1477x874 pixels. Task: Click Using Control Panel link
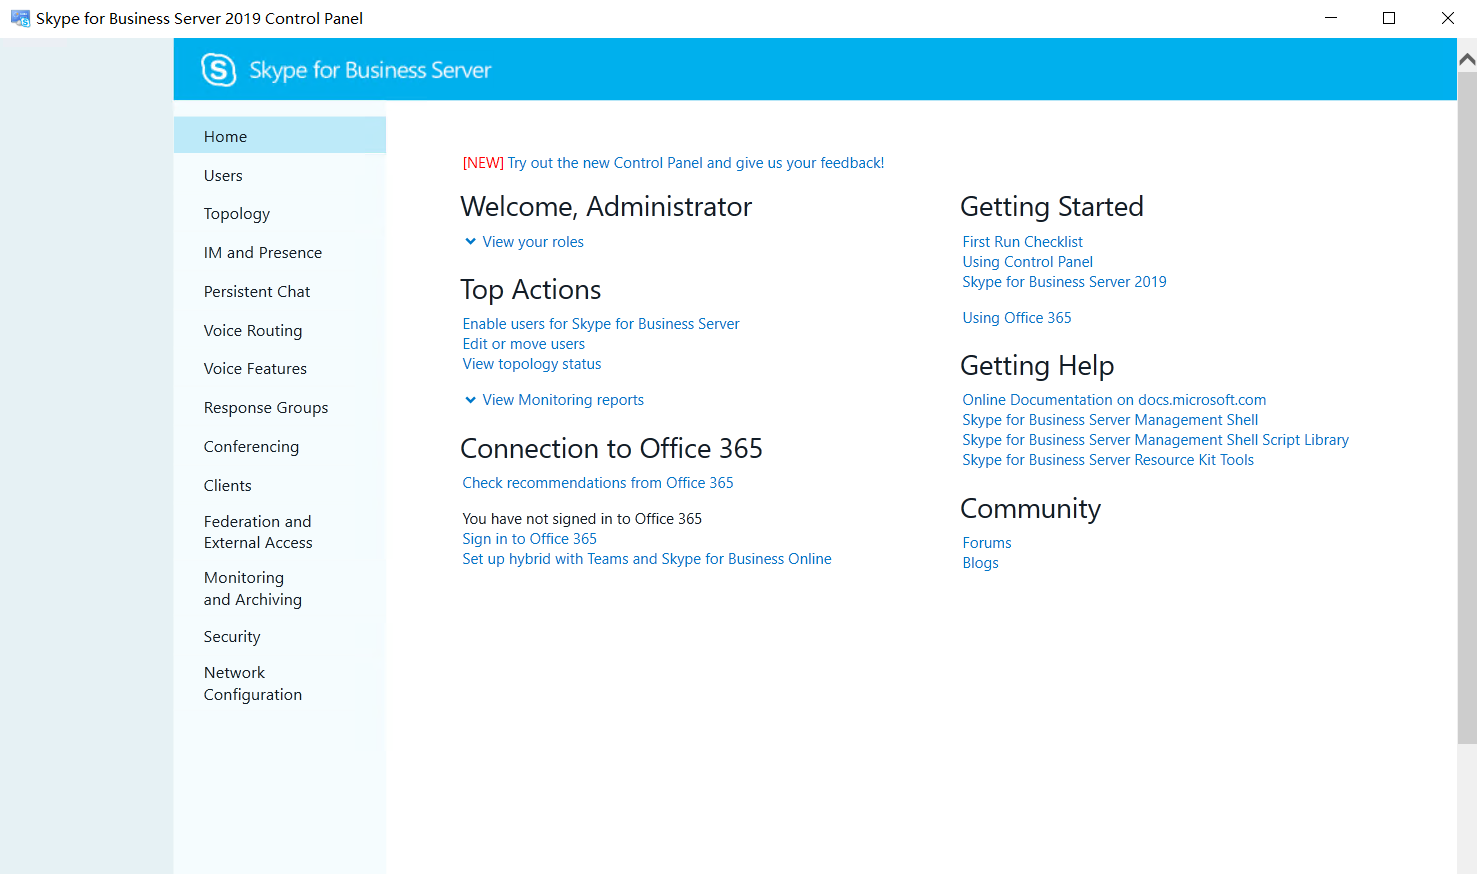click(x=1028, y=262)
